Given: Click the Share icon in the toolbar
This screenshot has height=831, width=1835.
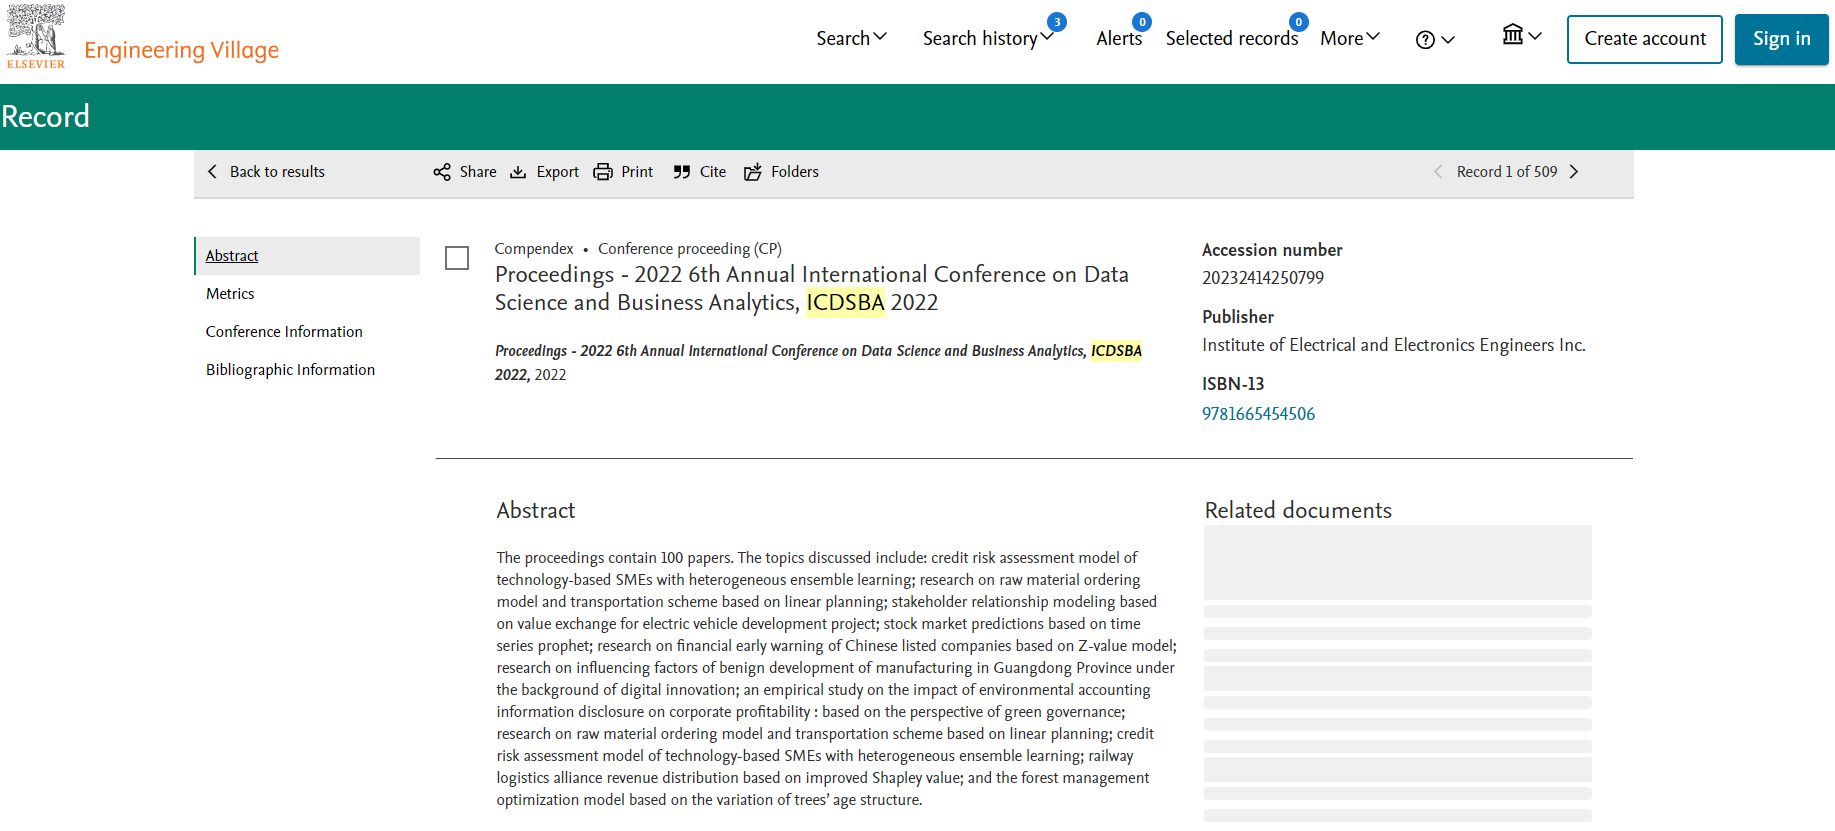Looking at the screenshot, I should pyautogui.click(x=442, y=172).
